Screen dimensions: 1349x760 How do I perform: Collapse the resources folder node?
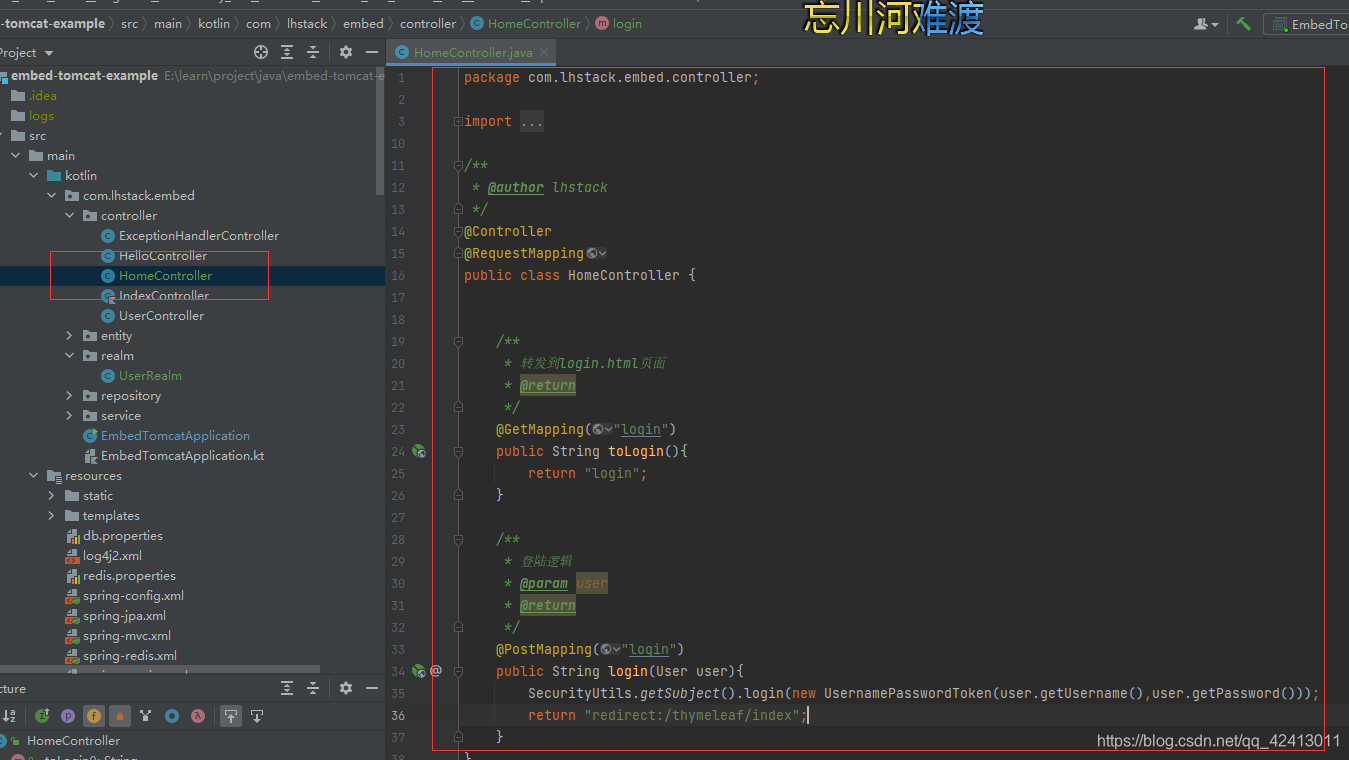click(x=33, y=476)
